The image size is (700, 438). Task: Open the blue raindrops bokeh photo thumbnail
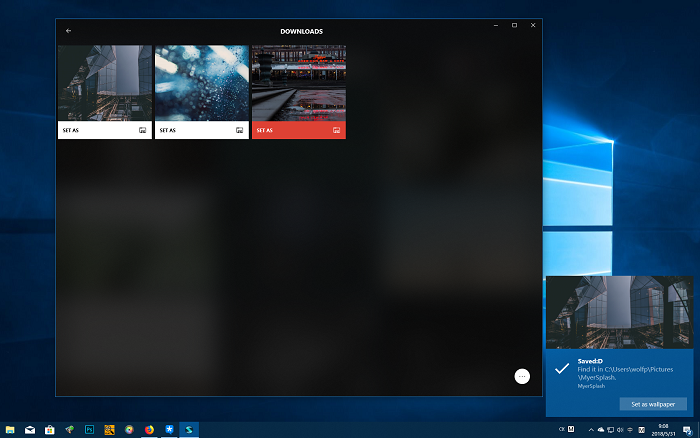202,83
